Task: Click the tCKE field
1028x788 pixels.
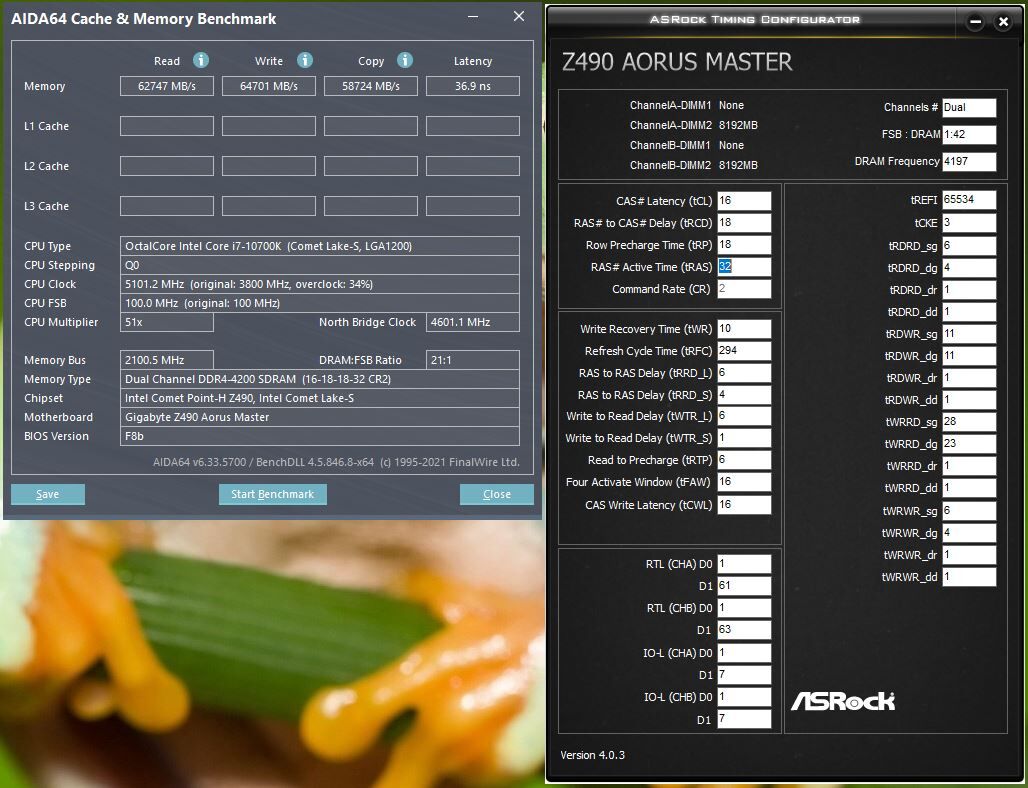Action: coord(969,223)
